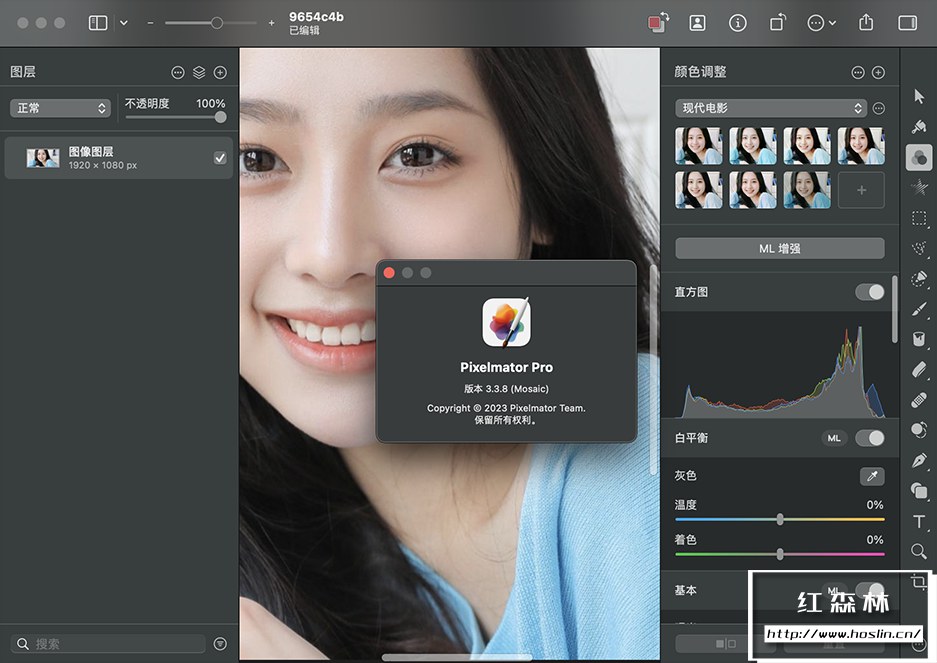Click the ML 增强 button
Screen dimensions: 937x663
[780, 248]
